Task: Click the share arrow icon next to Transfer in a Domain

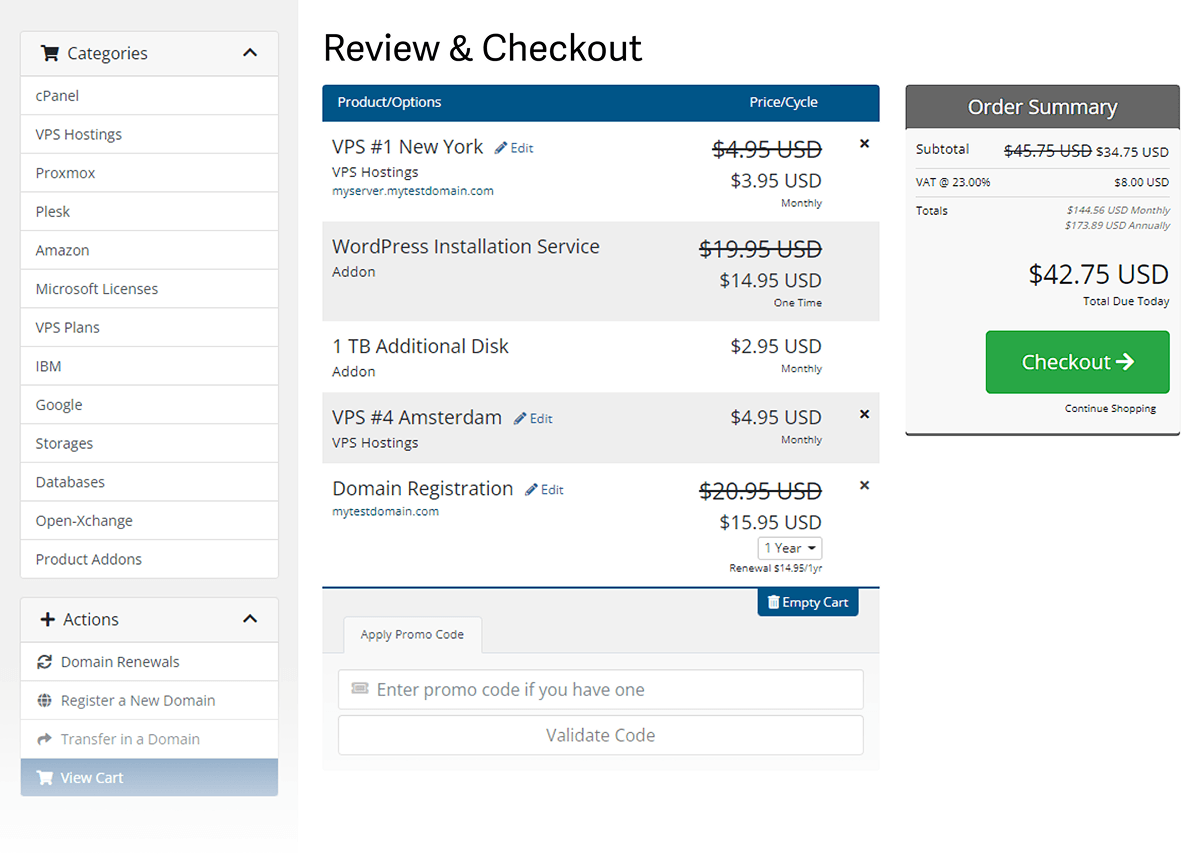Action: (44, 739)
